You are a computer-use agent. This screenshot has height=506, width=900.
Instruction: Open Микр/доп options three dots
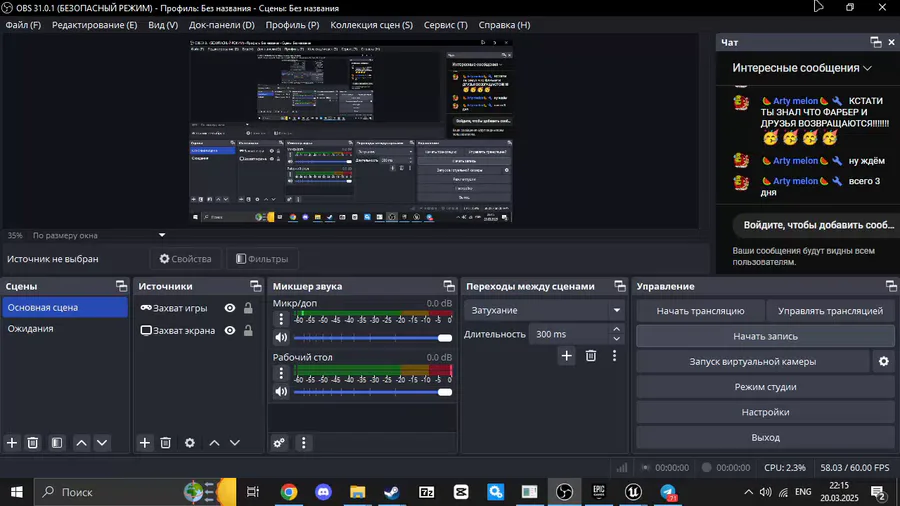pyautogui.click(x=281, y=319)
